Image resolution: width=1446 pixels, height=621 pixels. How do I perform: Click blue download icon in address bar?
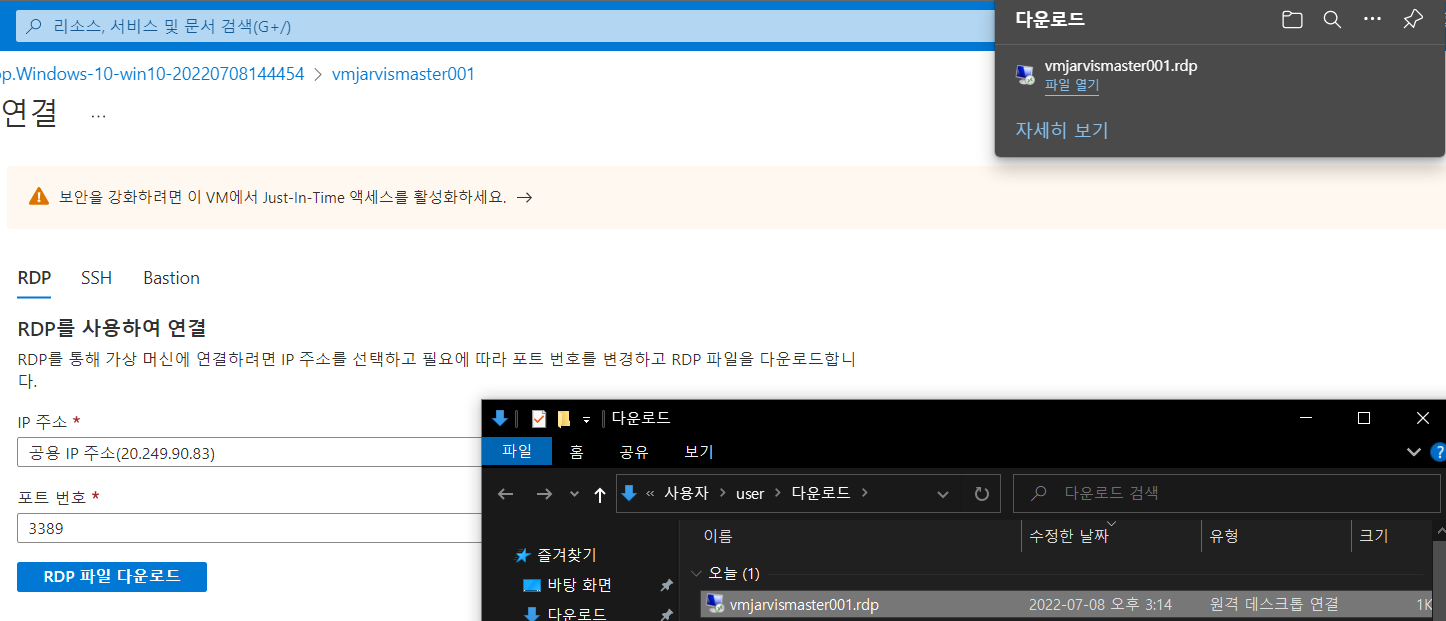tap(629, 493)
